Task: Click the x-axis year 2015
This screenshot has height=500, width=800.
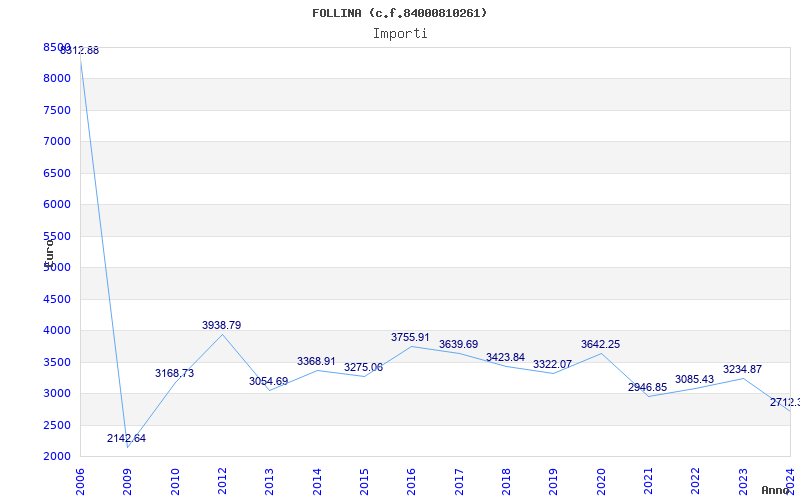Action: point(364,482)
